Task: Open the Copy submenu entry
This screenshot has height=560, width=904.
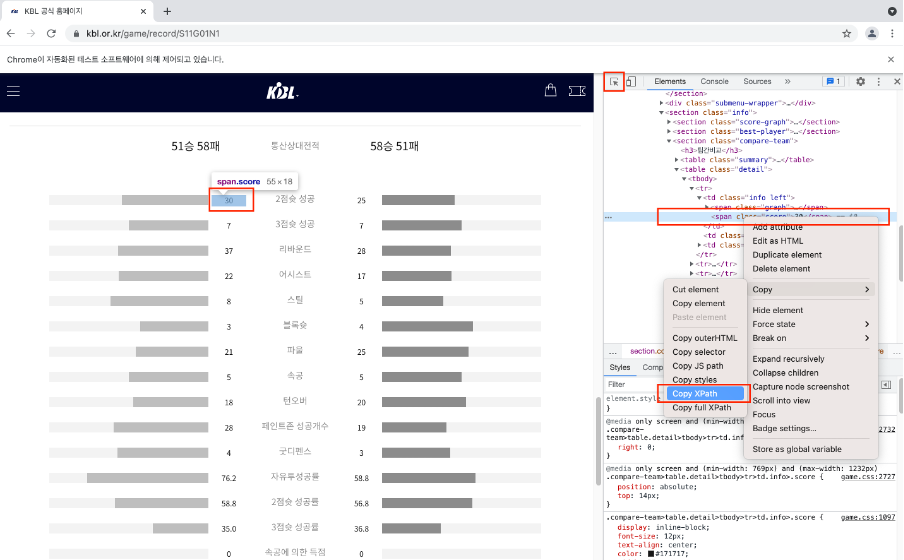Action: tap(811, 290)
